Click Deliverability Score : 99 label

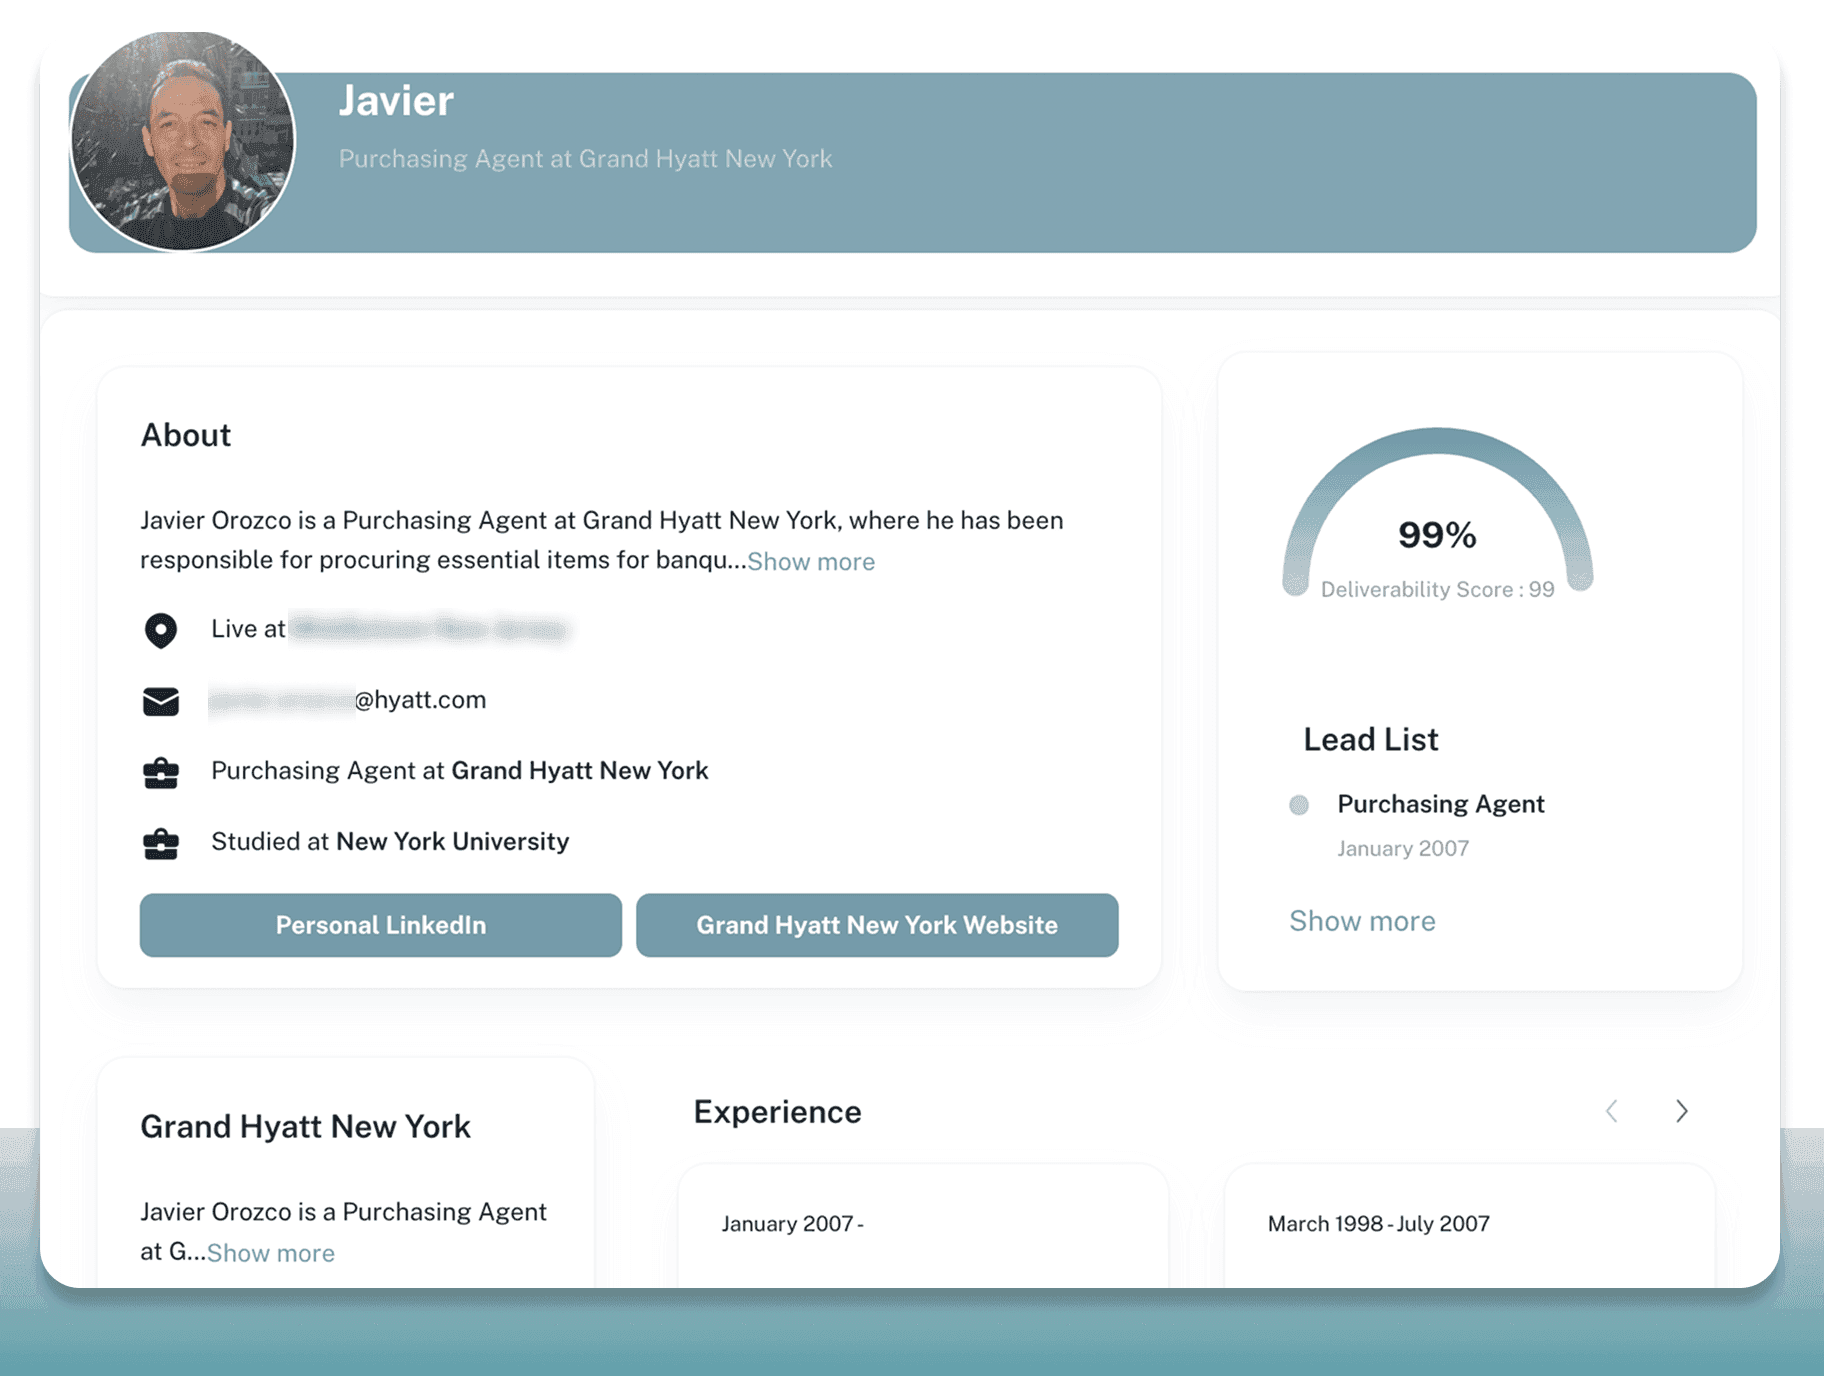click(1437, 590)
